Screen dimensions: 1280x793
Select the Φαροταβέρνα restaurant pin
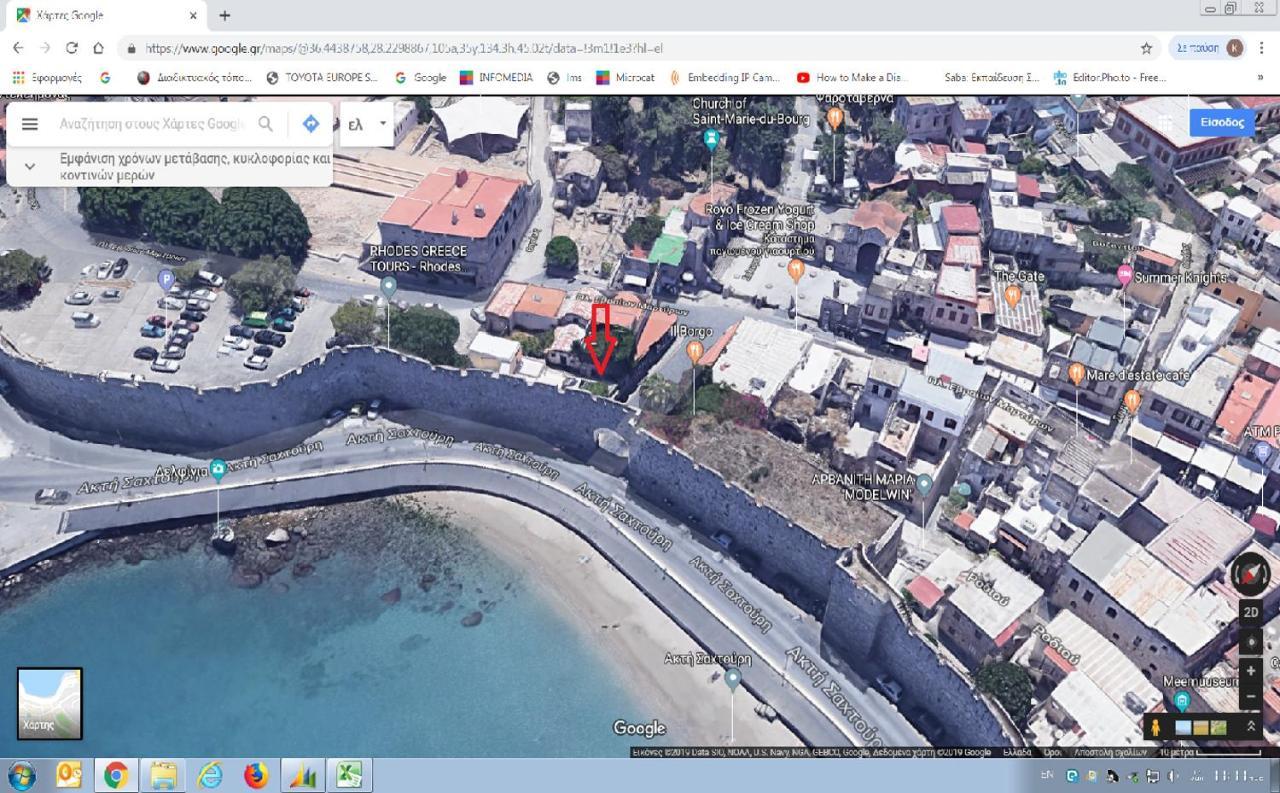click(834, 118)
